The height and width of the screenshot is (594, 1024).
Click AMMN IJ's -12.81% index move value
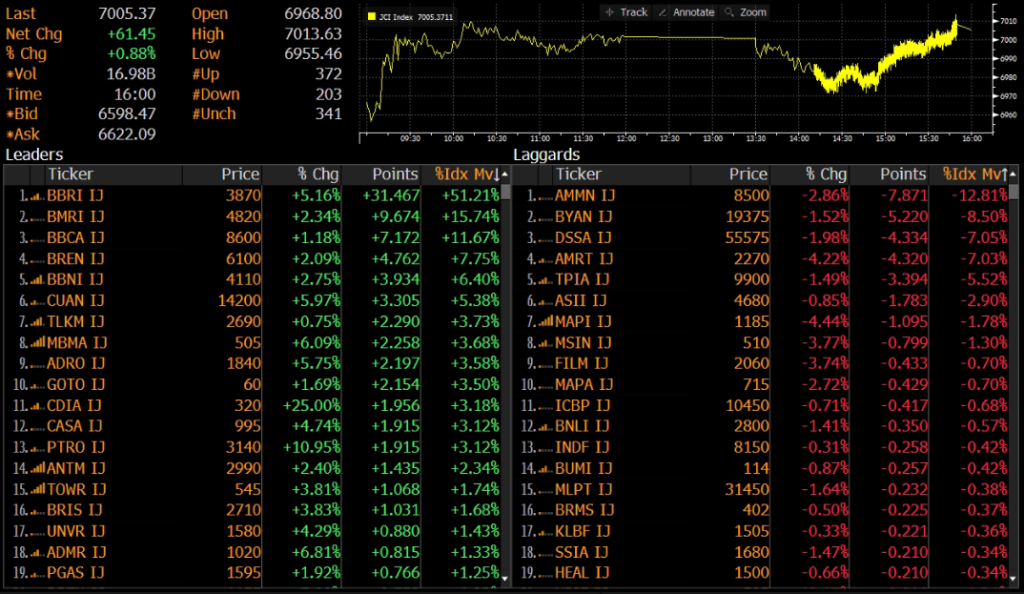coord(979,196)
